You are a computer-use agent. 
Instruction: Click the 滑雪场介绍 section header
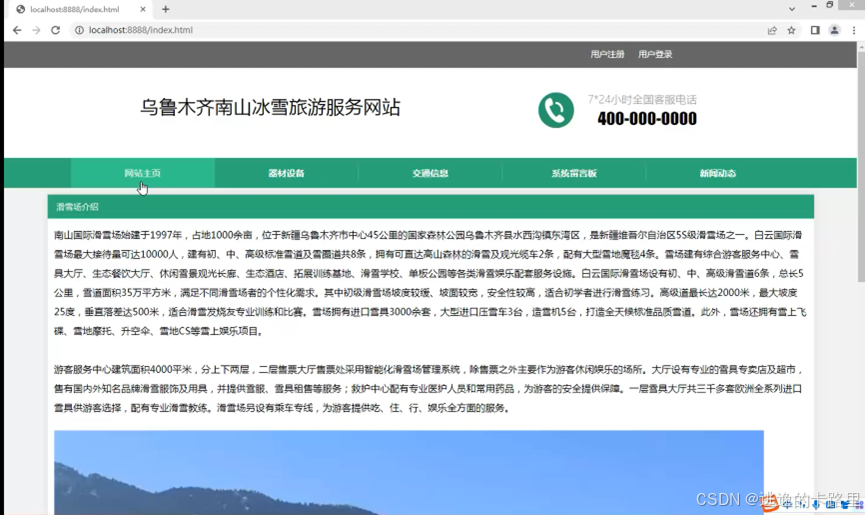[431, 207]
